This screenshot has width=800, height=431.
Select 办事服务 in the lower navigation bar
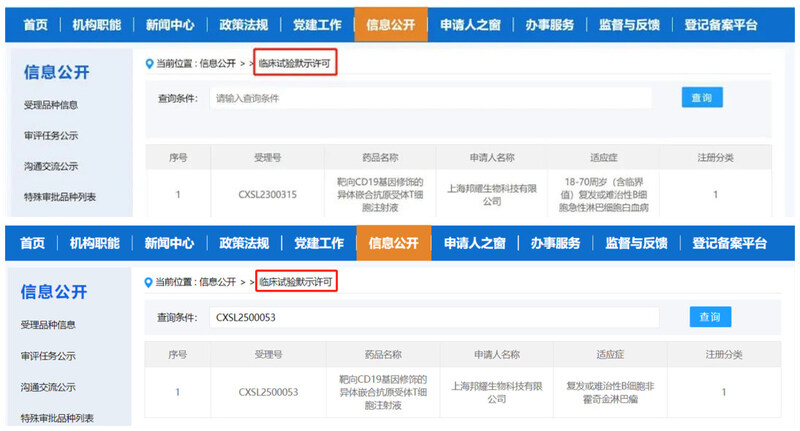555,243
